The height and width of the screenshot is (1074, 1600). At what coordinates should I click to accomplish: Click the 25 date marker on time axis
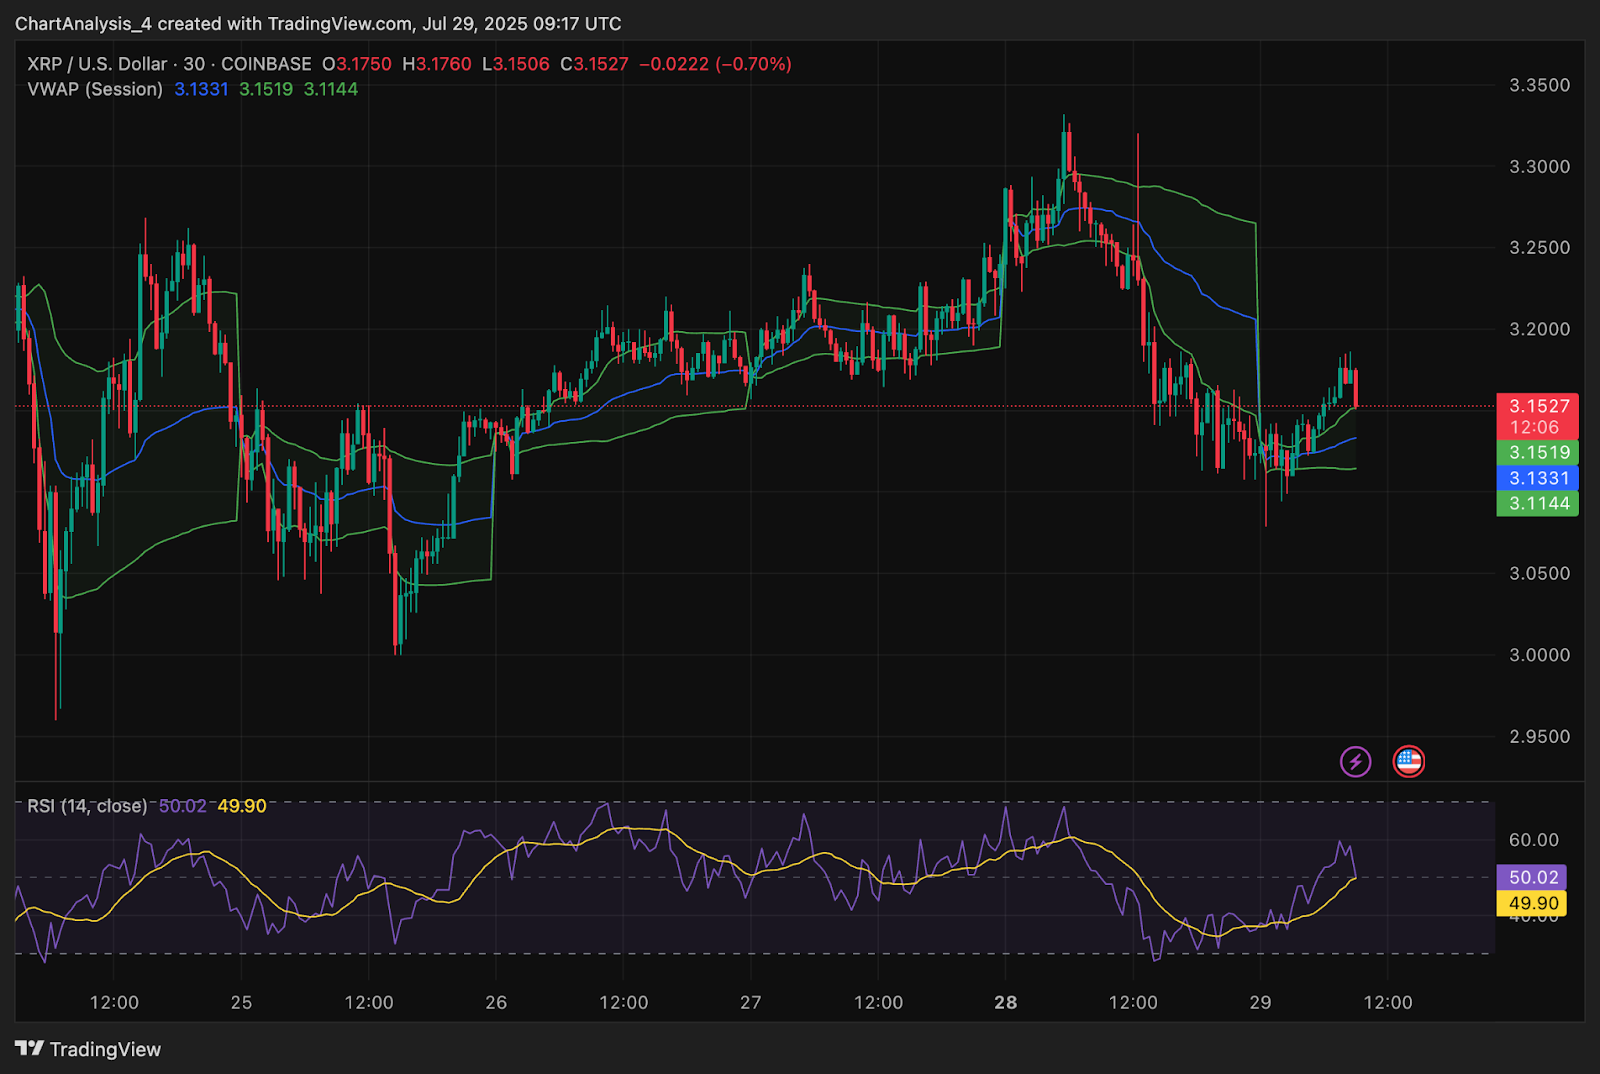click(x=241, y=1002)
